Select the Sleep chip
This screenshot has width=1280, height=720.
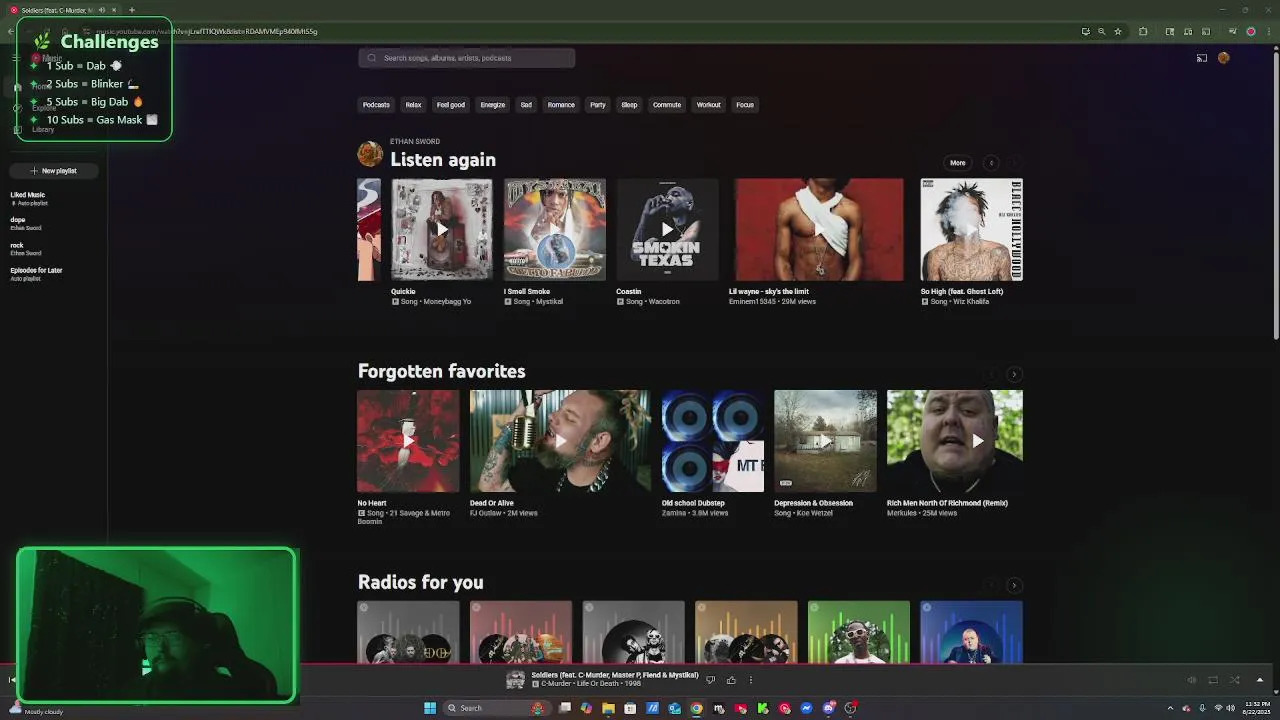point(629,105)
